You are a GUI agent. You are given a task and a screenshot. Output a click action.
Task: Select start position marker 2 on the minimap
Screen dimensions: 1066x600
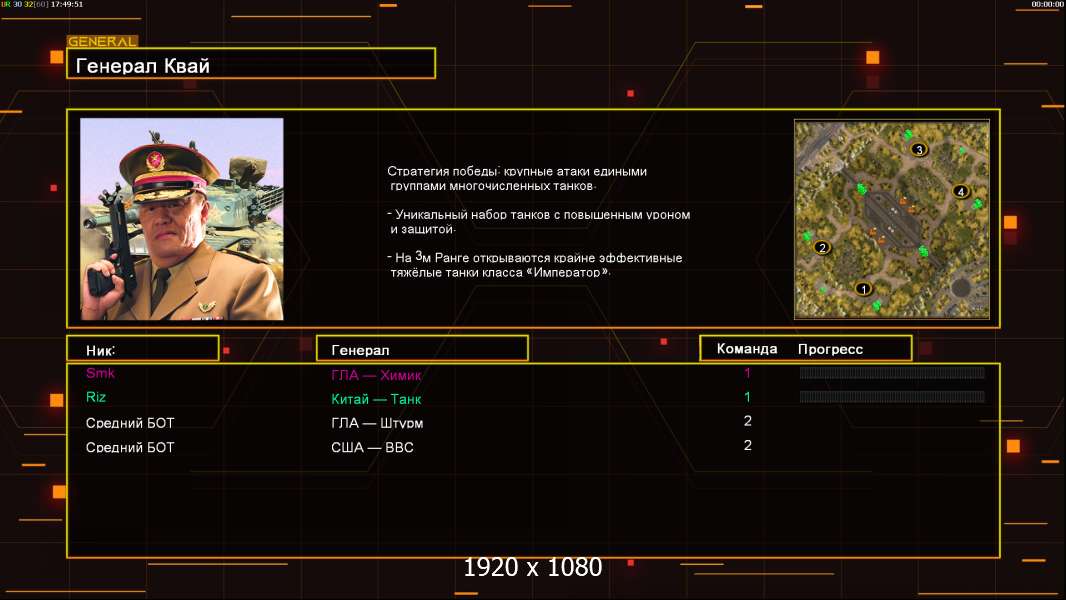tap(823, 247)
